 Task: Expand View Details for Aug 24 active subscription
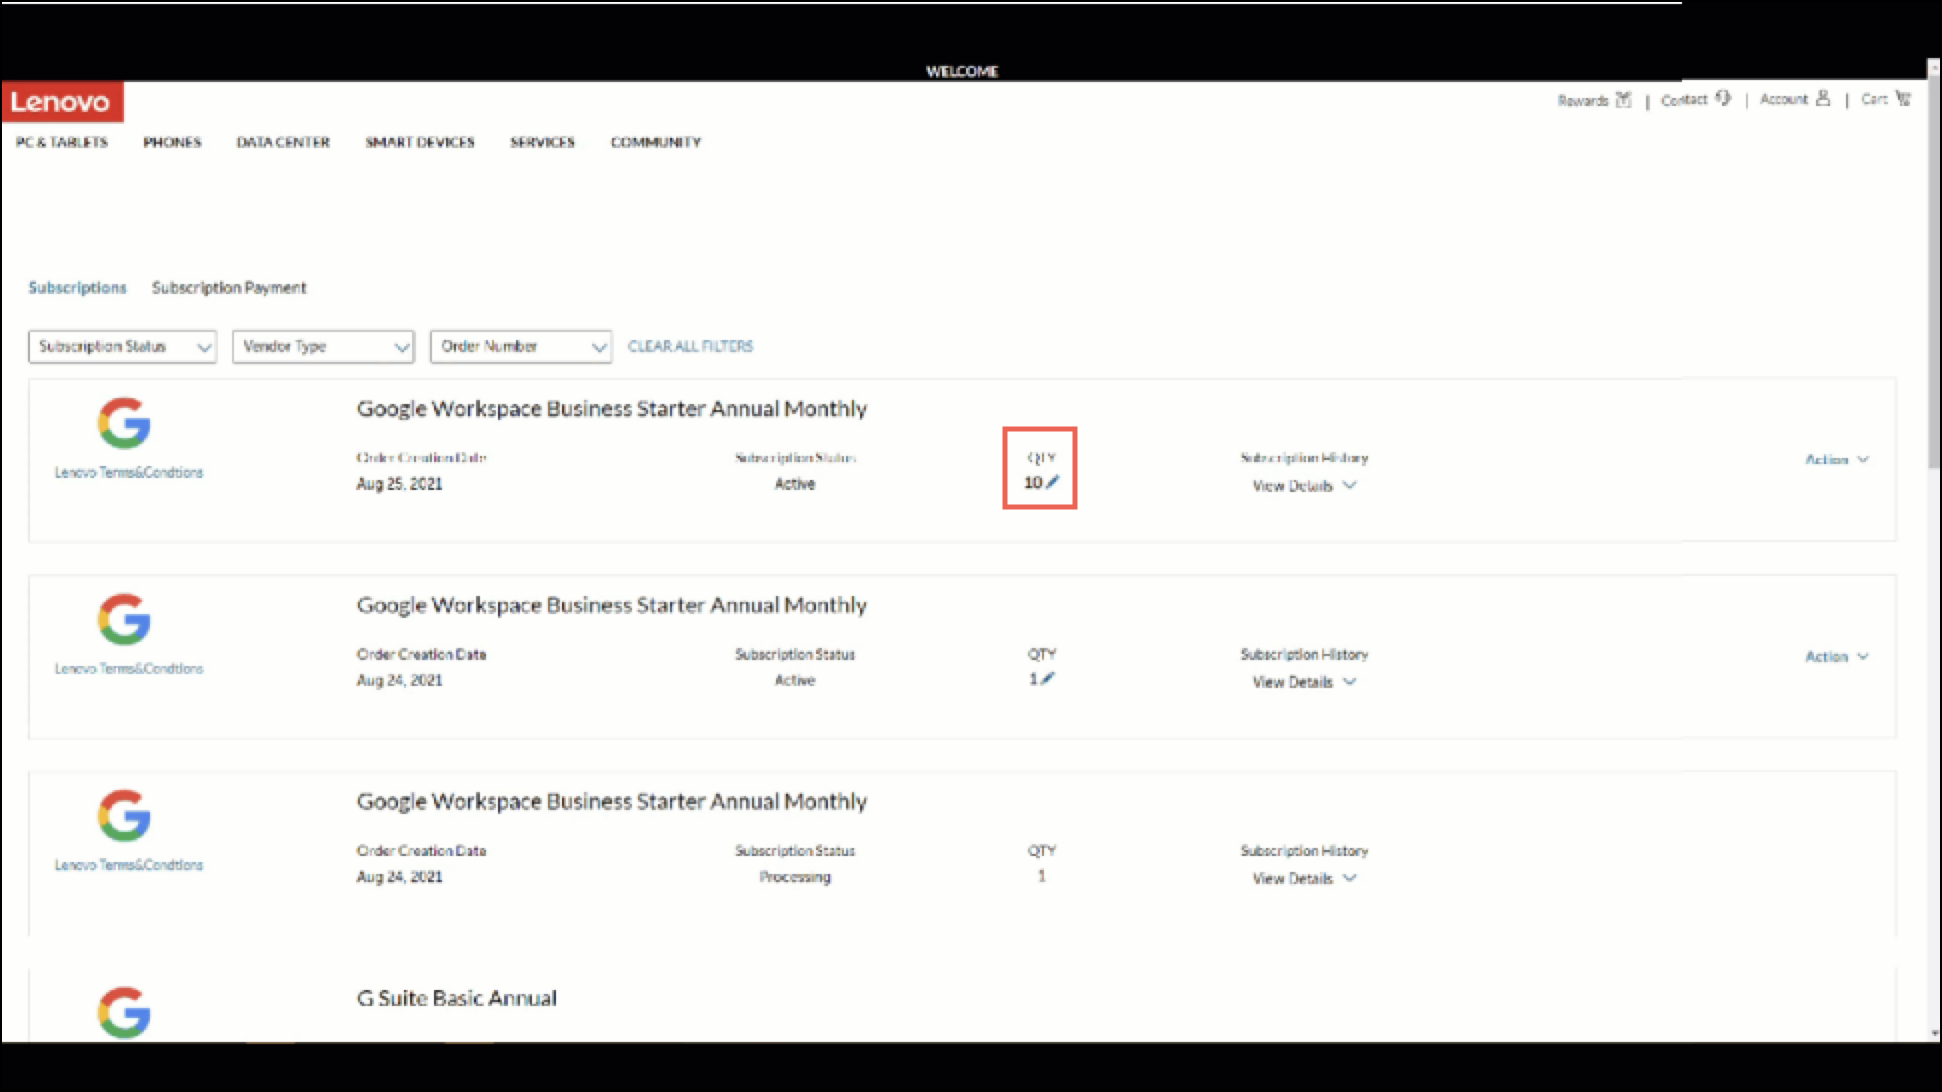1304,682
